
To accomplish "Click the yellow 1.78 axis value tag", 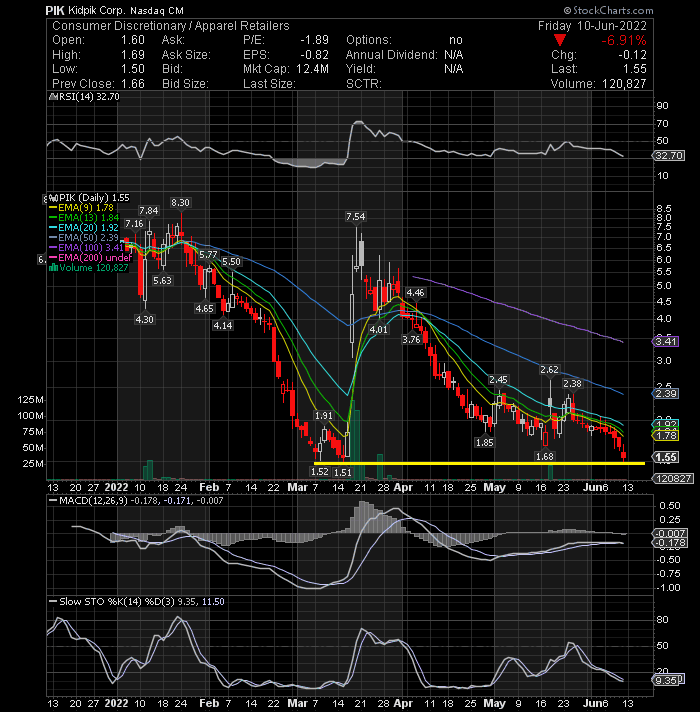I will [x=666, y=436].
